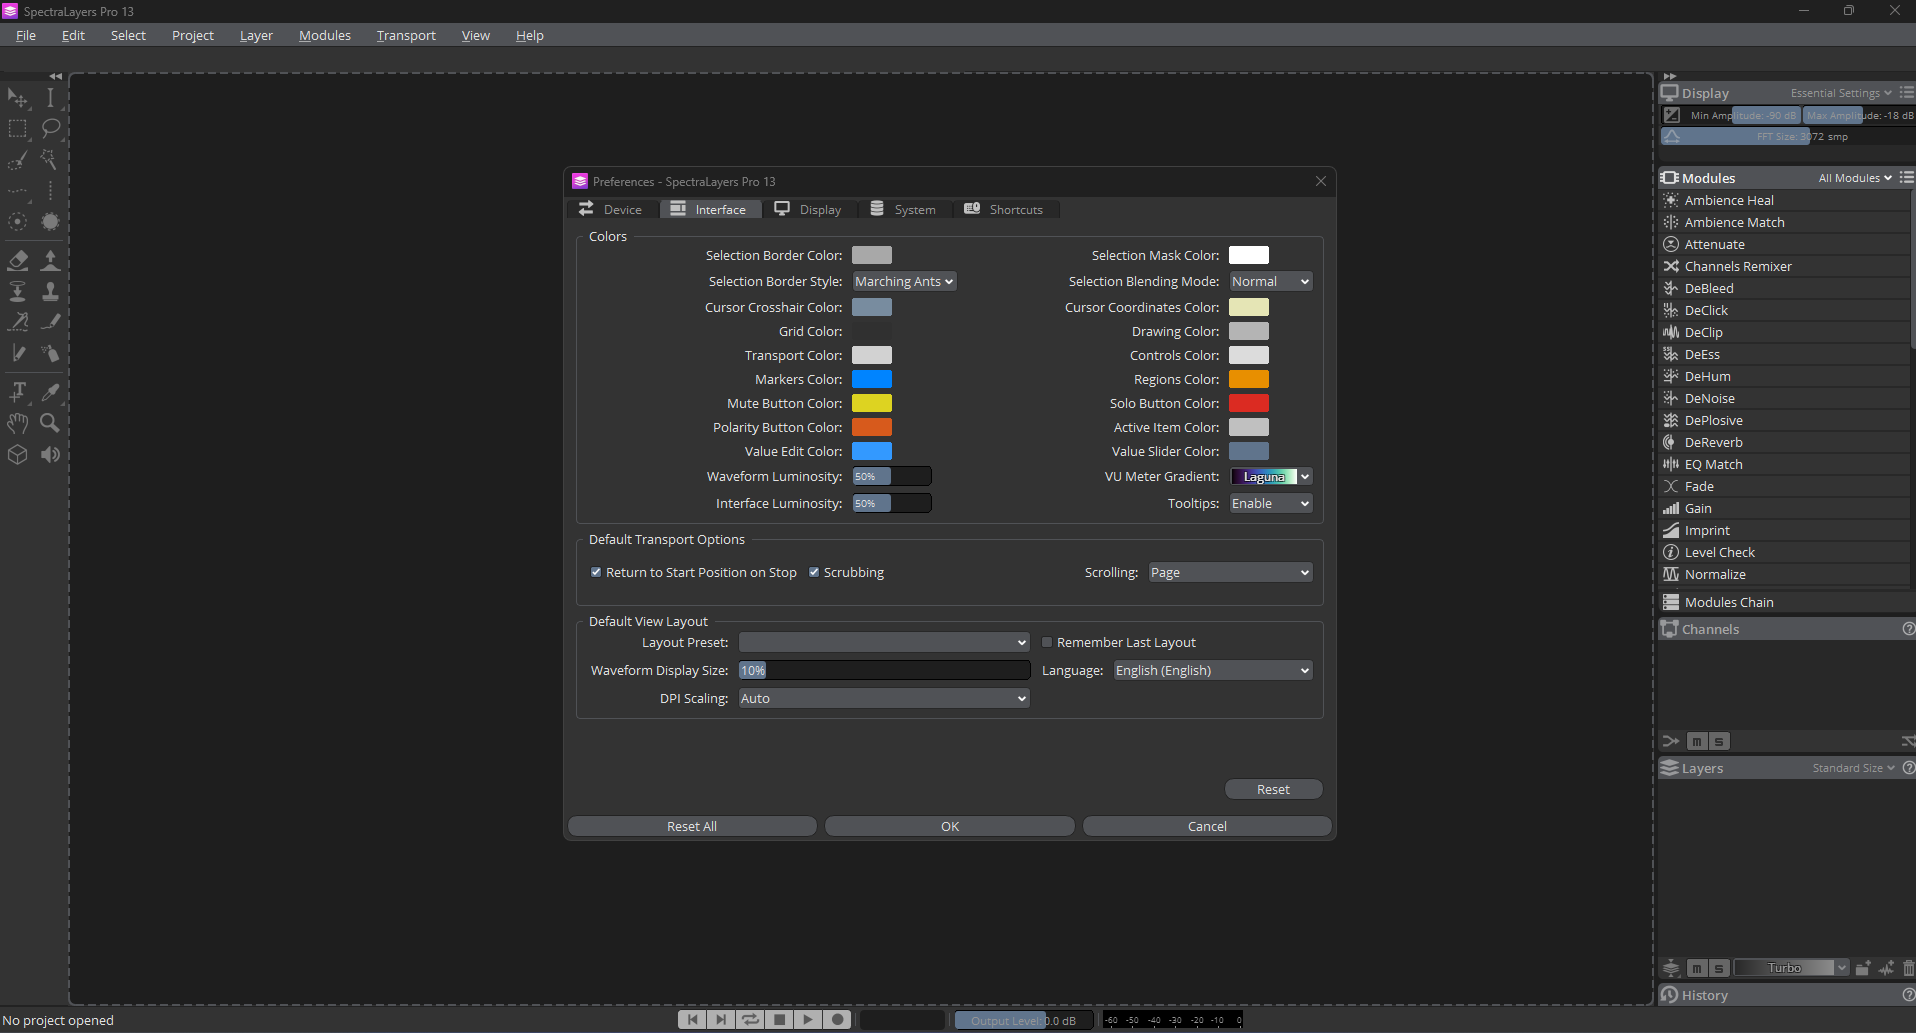The width and height of the screenshot is (1916, 1033).
Task: Switch to the Display preferences tab
Action: pyautogui.click(x=809, y=210)
